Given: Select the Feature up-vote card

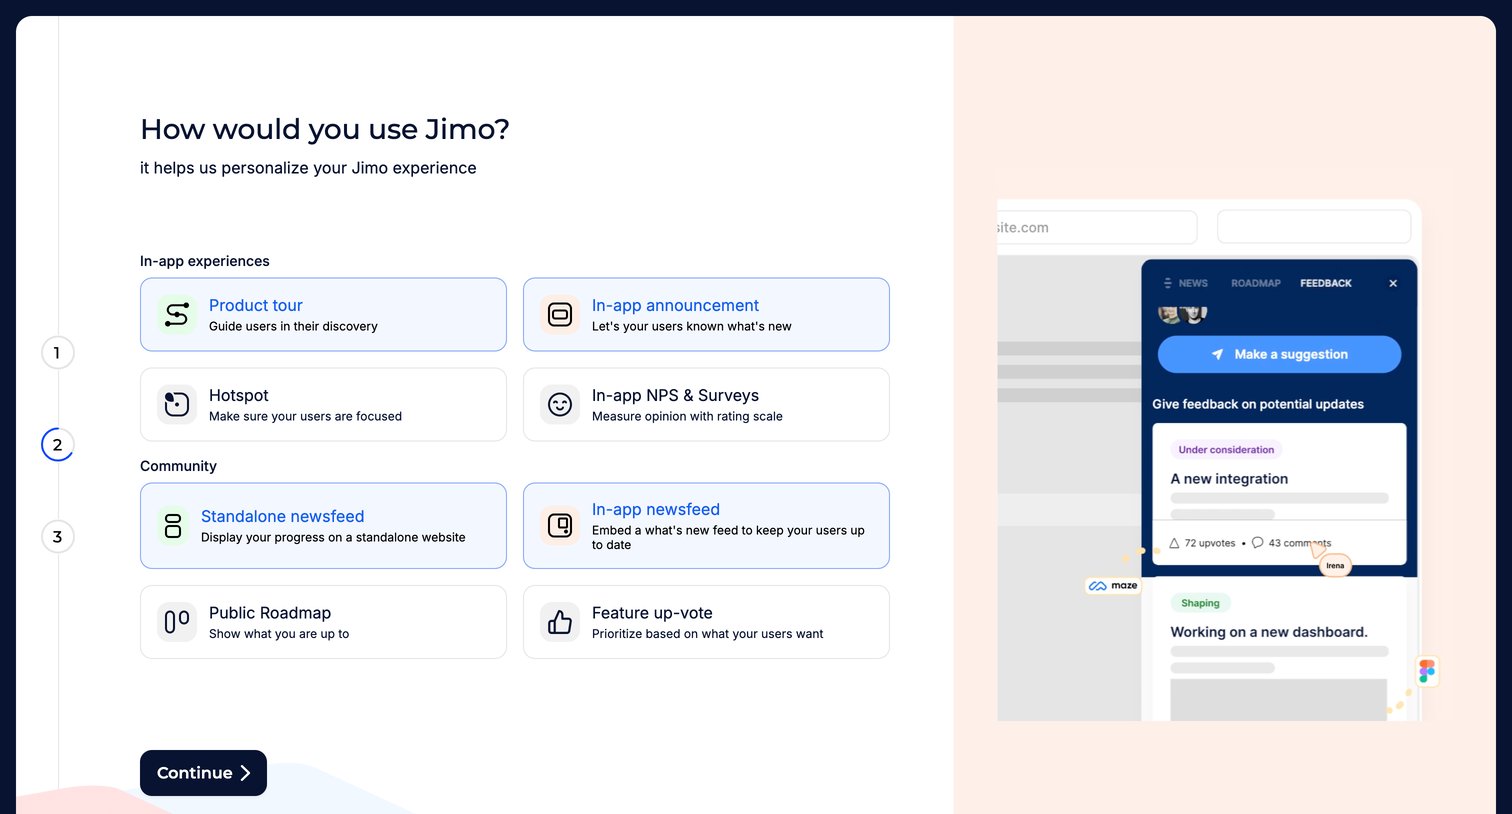Looking at the screenshot, I should [706, 622].
